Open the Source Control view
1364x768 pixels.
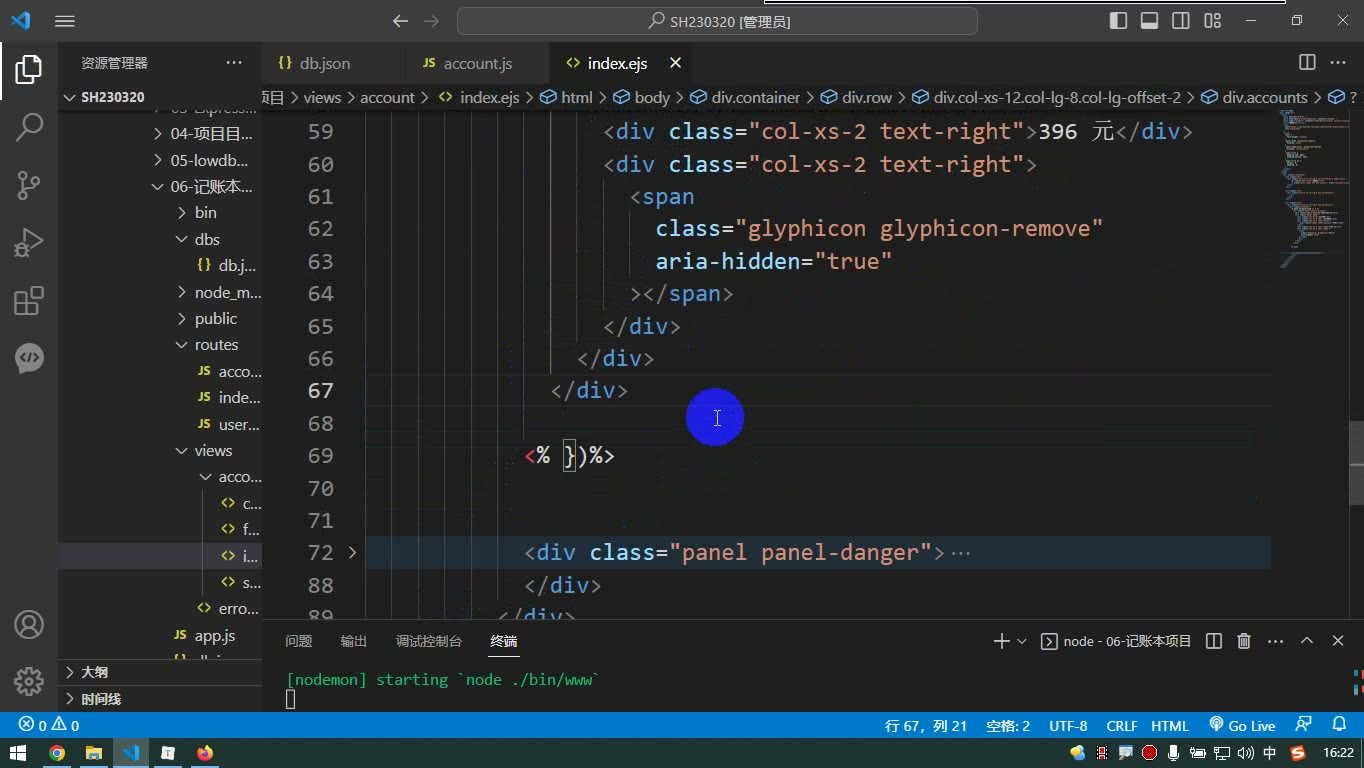[29, 185]
